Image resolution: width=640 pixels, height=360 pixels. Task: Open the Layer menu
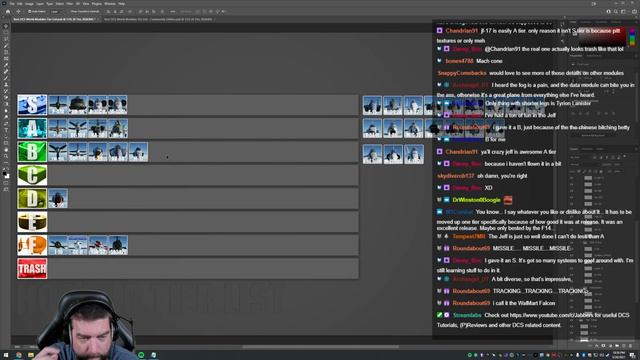[x=40, y=4]
